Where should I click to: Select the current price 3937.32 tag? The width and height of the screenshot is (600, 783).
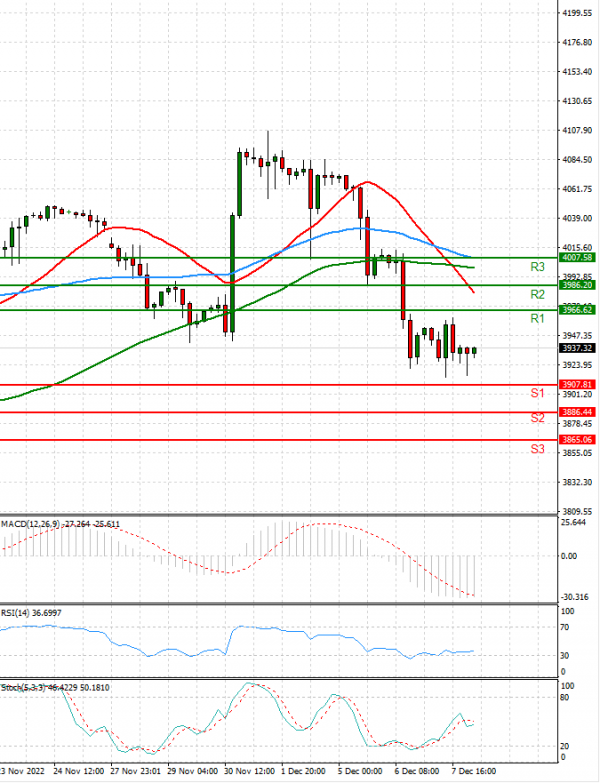[577, 348]
